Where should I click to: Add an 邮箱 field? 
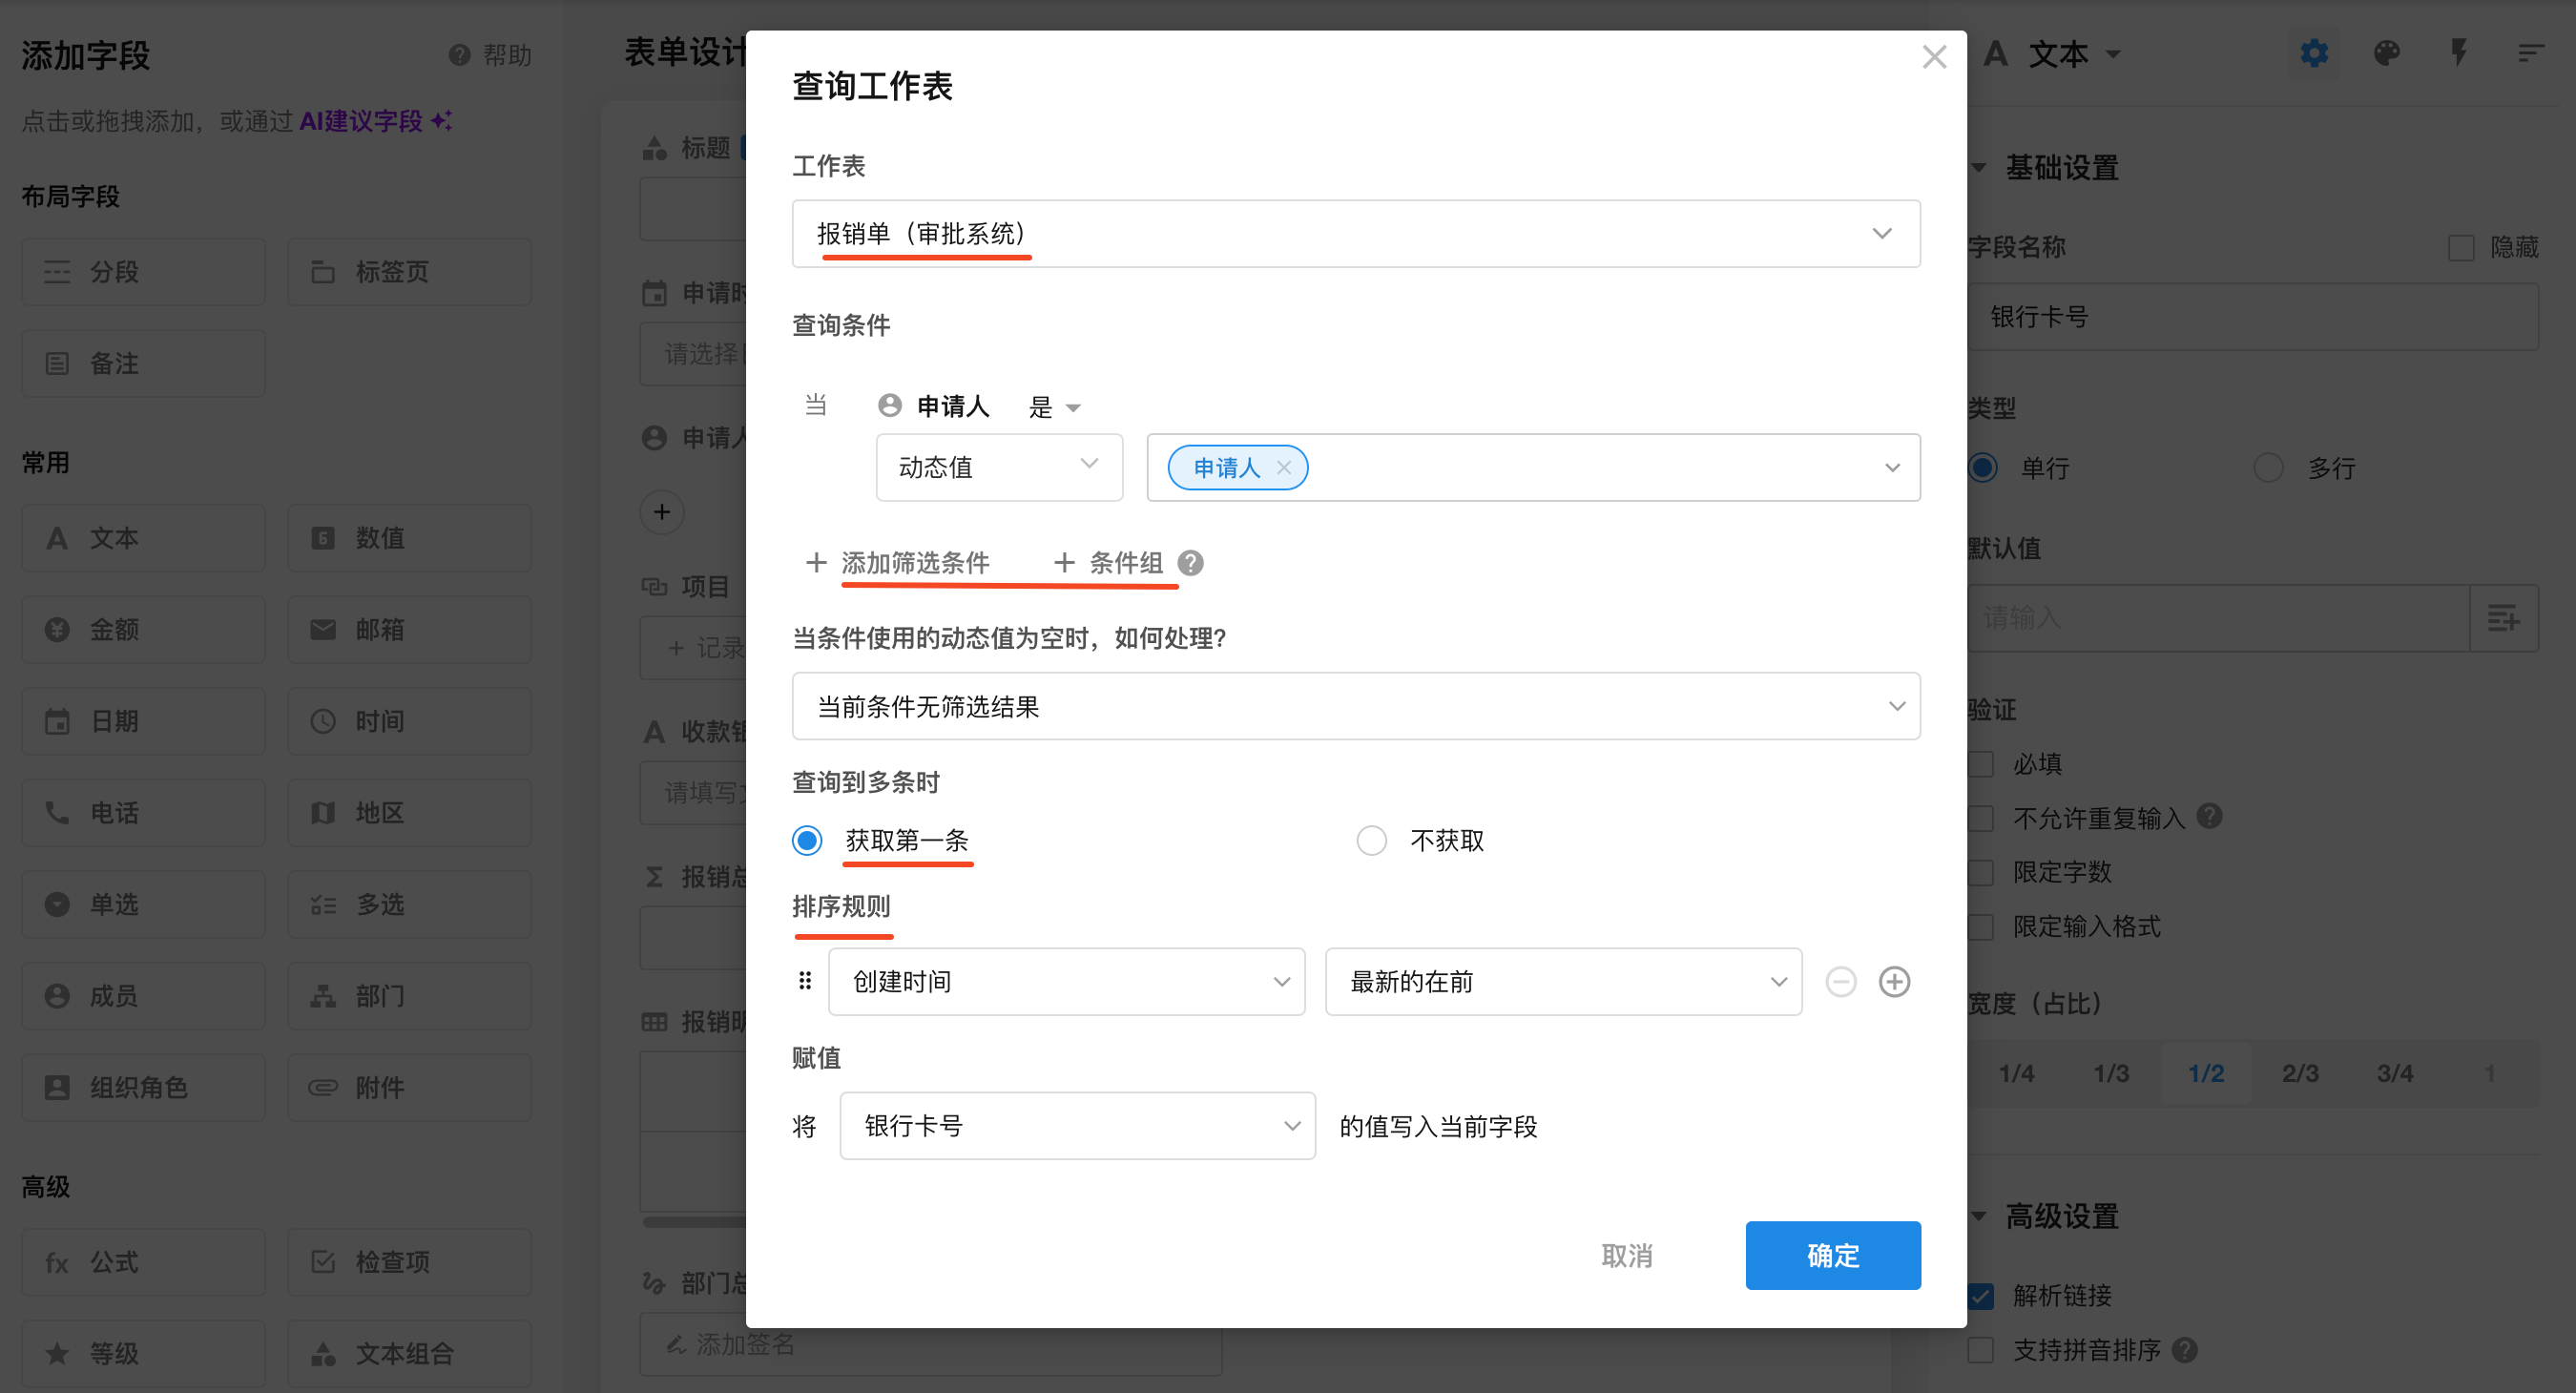409,629
